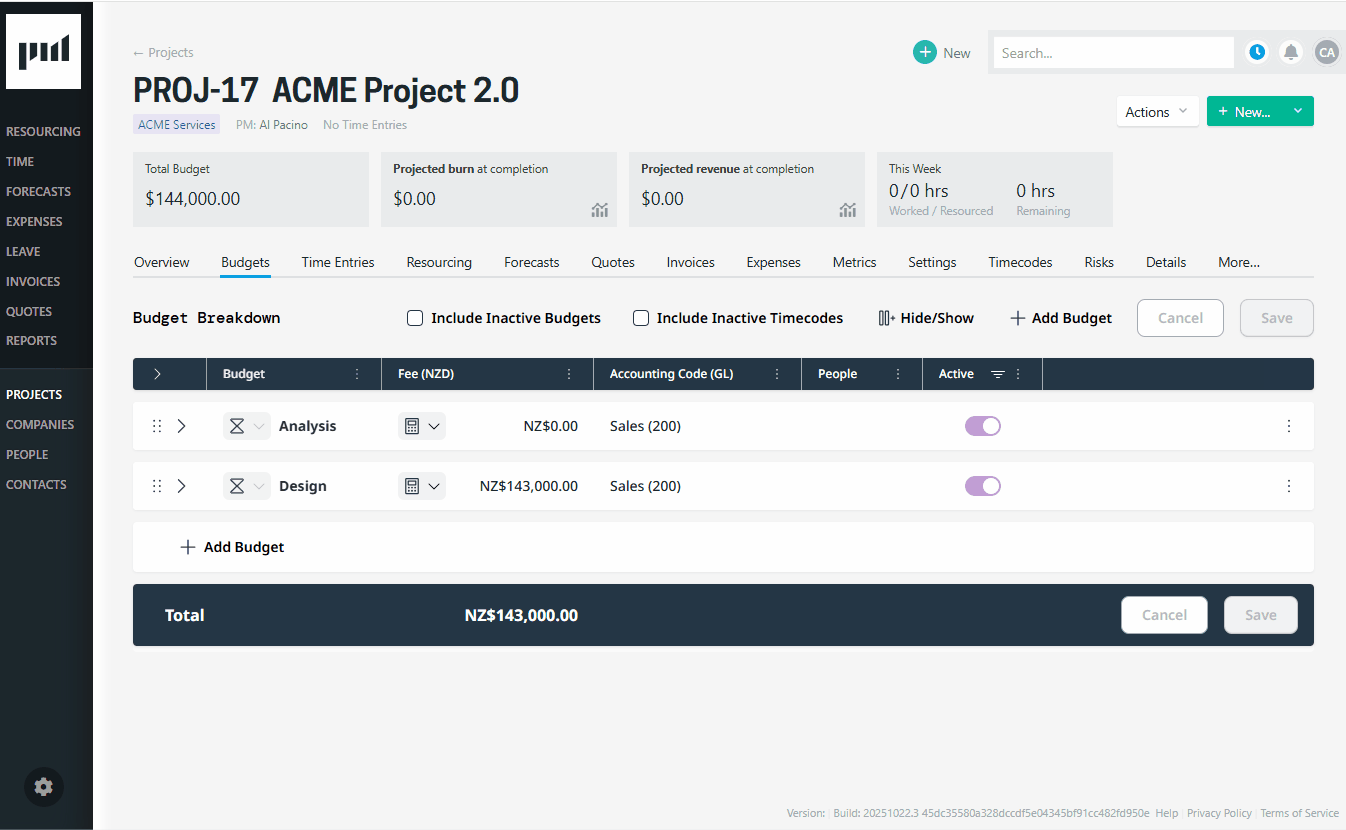This screenshot has width=1346, height=830.
Task: Click the Analysis row drag handle
Action: click(157, 426)
